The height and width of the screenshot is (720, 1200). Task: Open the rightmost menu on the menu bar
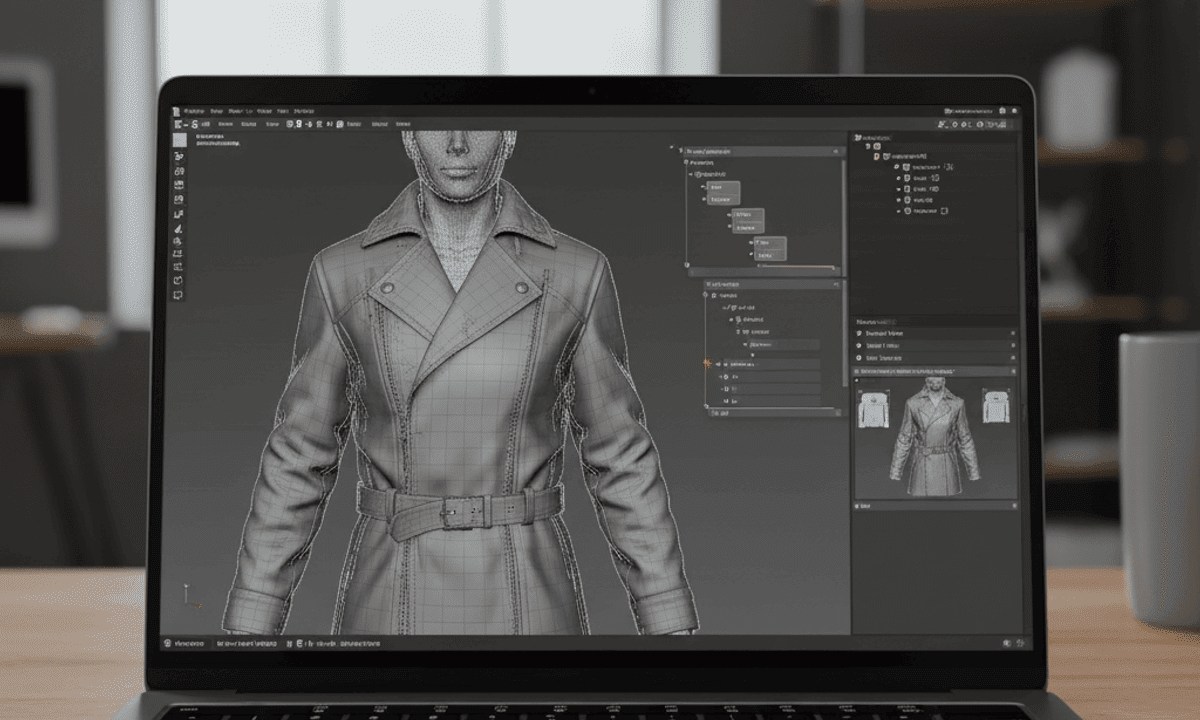click(x=305, y=111)
